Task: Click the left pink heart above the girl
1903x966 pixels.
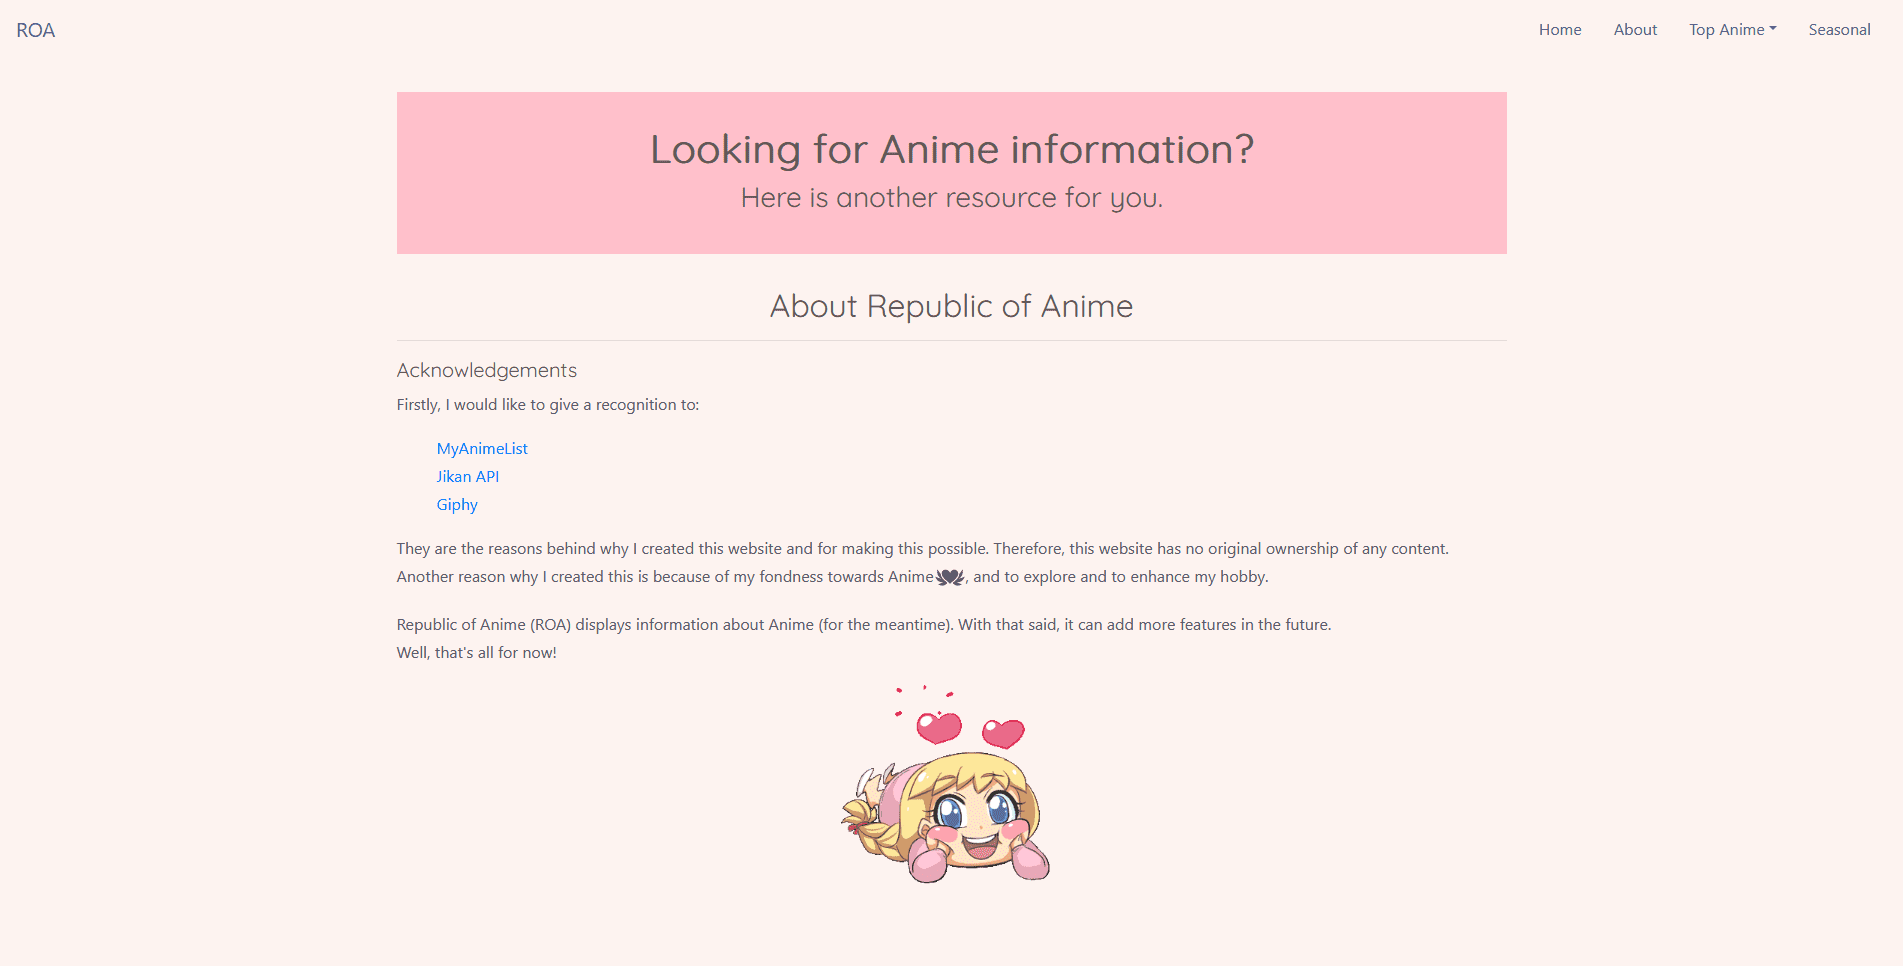Action: pos(939,727)
